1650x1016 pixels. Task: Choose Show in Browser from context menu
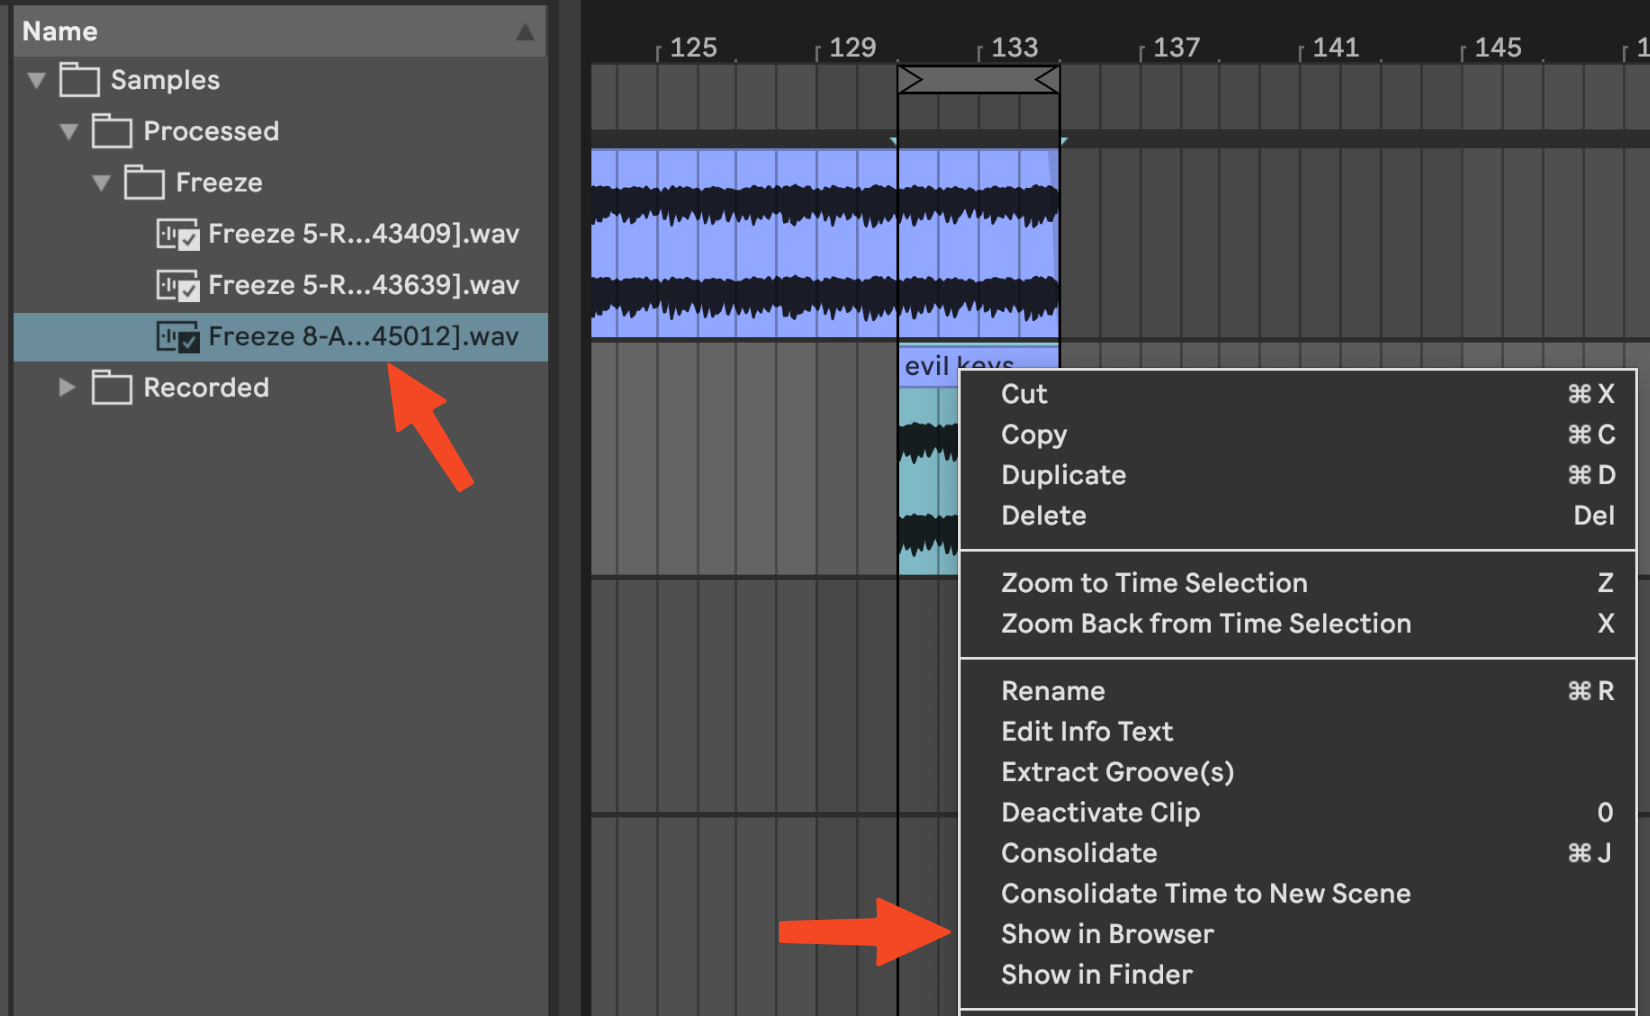(x=1107, y=934)
